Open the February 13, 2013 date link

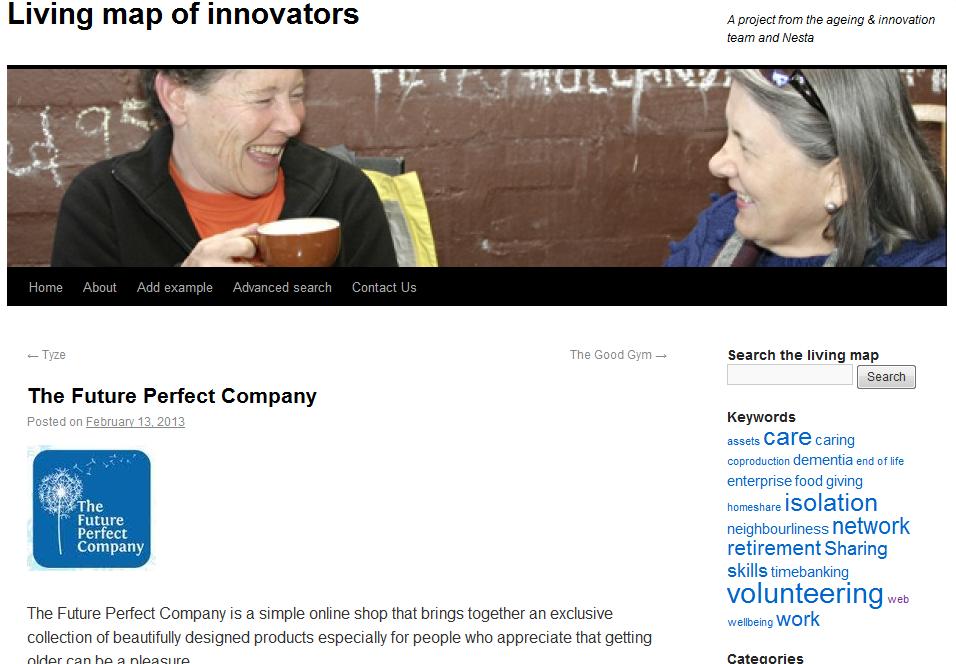pyautogui.click(x=135, y=422)
